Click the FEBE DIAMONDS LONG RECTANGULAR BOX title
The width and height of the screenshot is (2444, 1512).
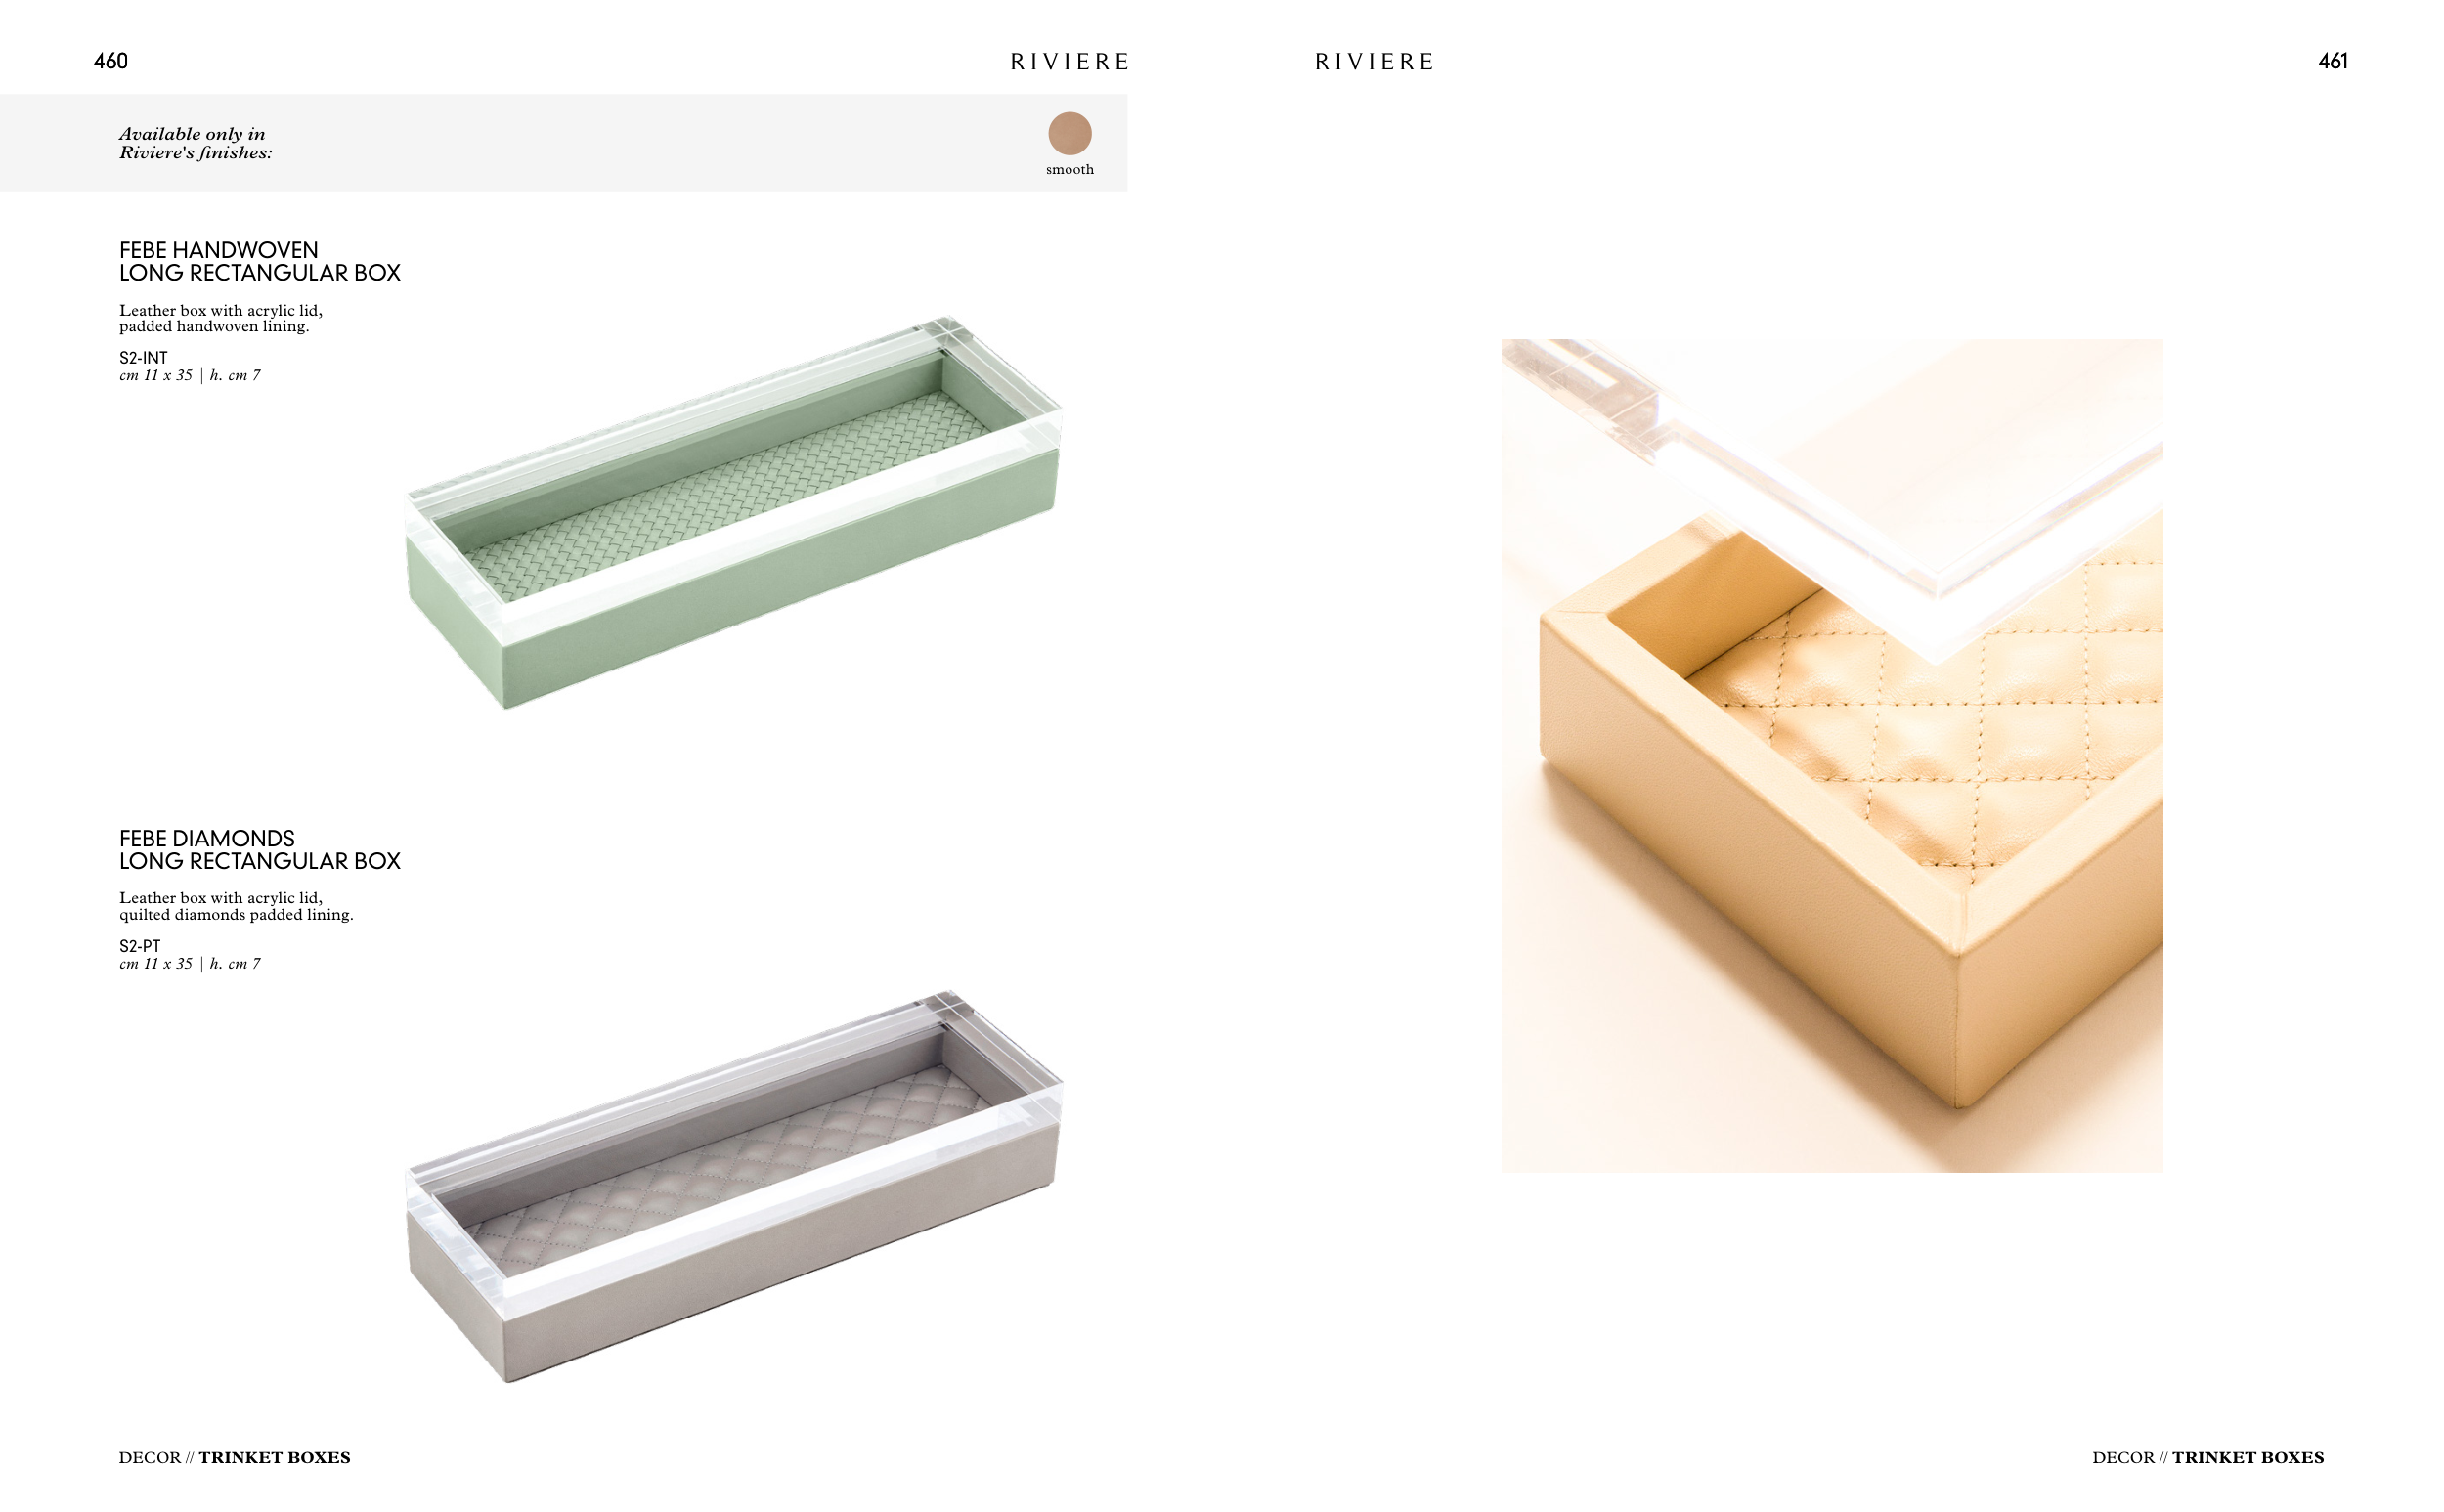click(260, 849)
